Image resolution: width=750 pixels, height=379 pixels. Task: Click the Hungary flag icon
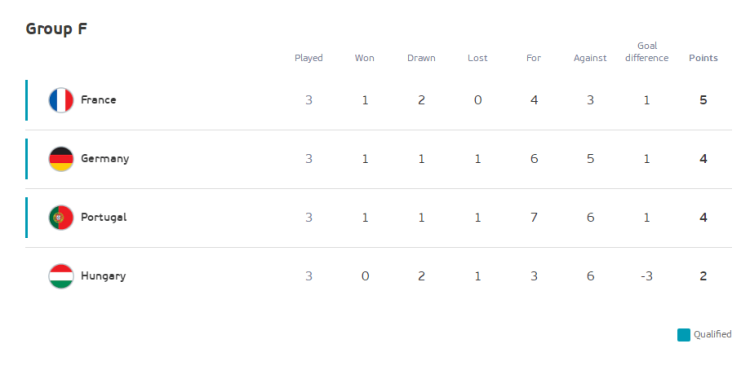[61, 276]
